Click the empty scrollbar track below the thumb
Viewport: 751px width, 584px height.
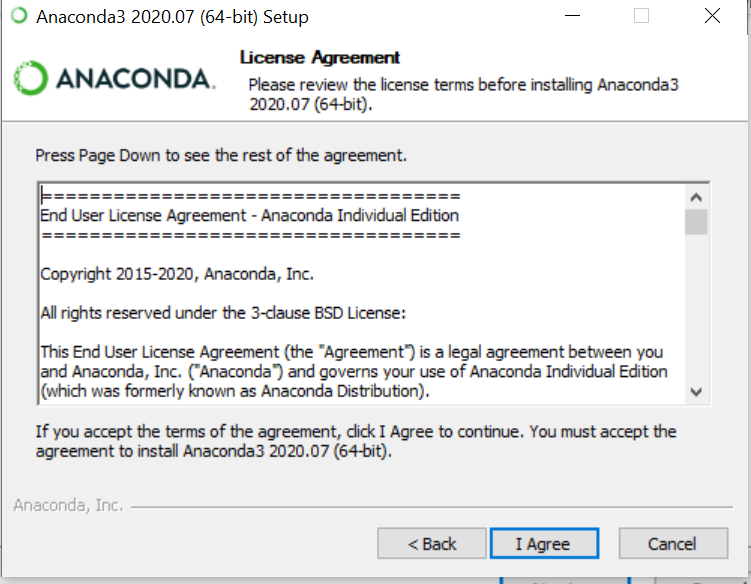coord(696,308)
